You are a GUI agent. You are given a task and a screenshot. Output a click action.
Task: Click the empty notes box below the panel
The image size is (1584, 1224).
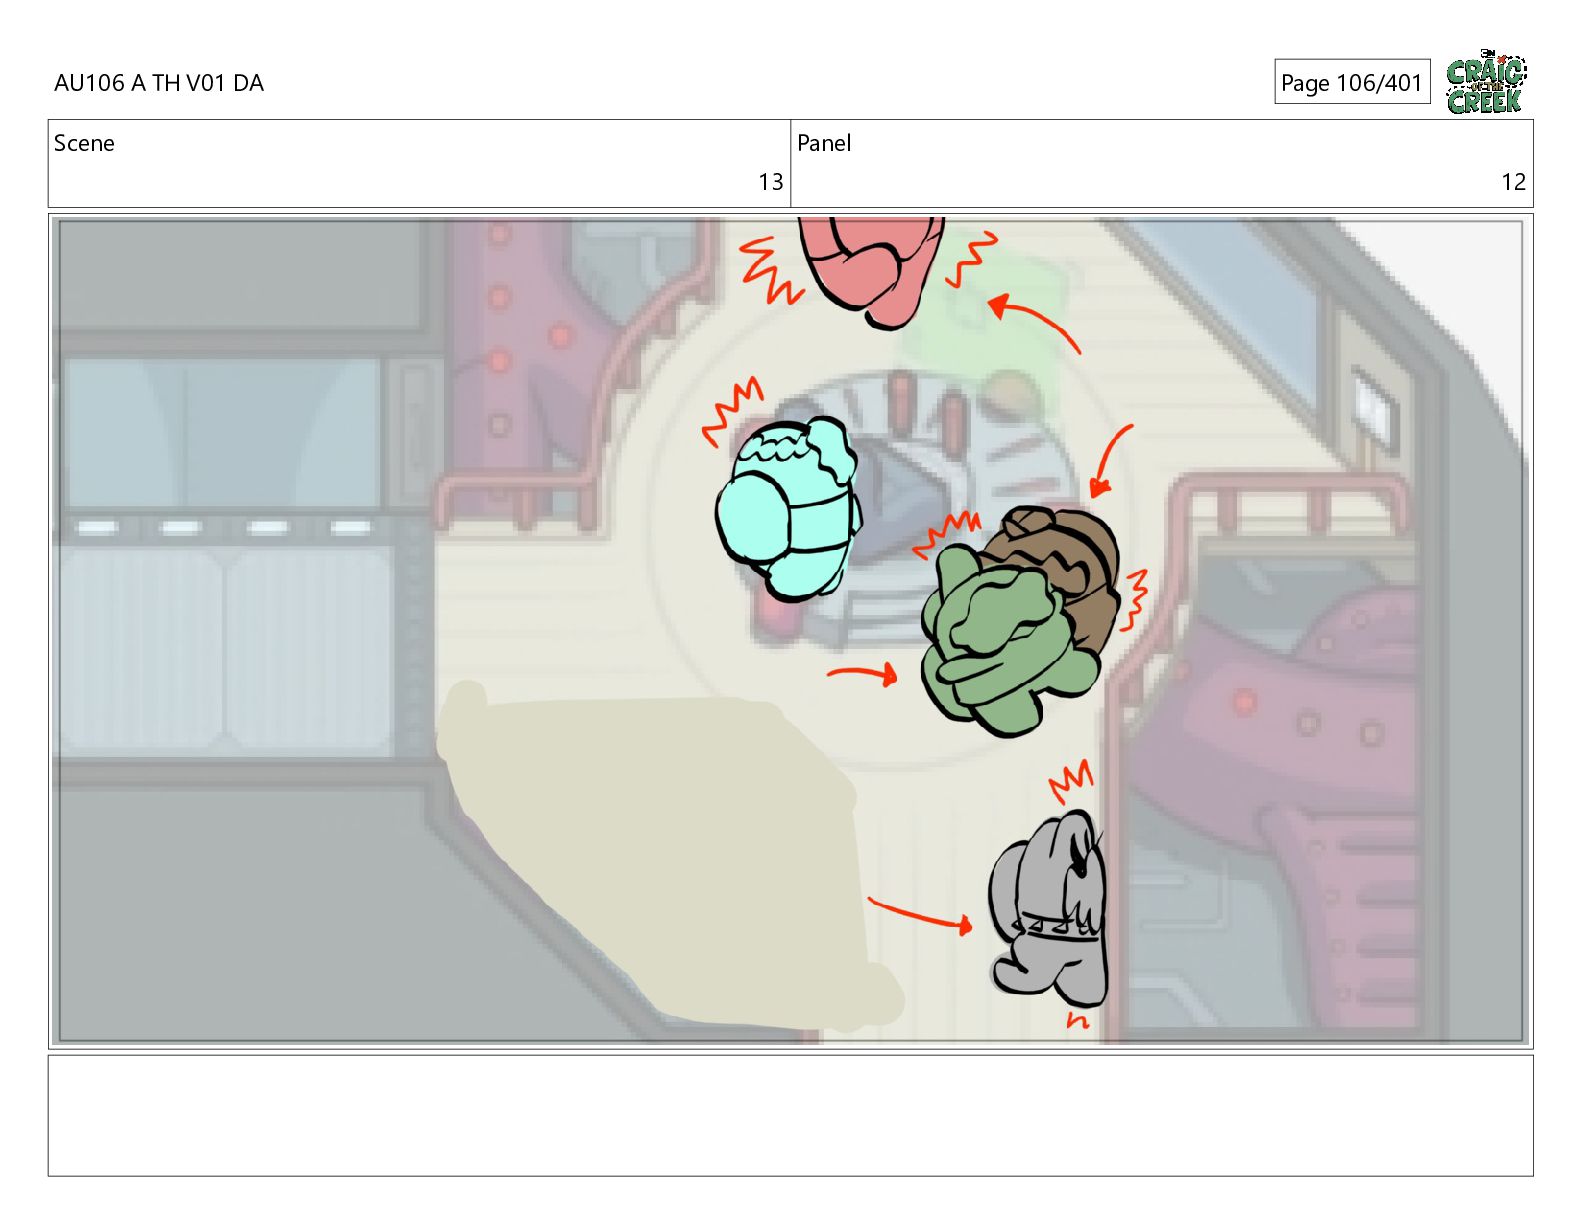point(790,1115)
